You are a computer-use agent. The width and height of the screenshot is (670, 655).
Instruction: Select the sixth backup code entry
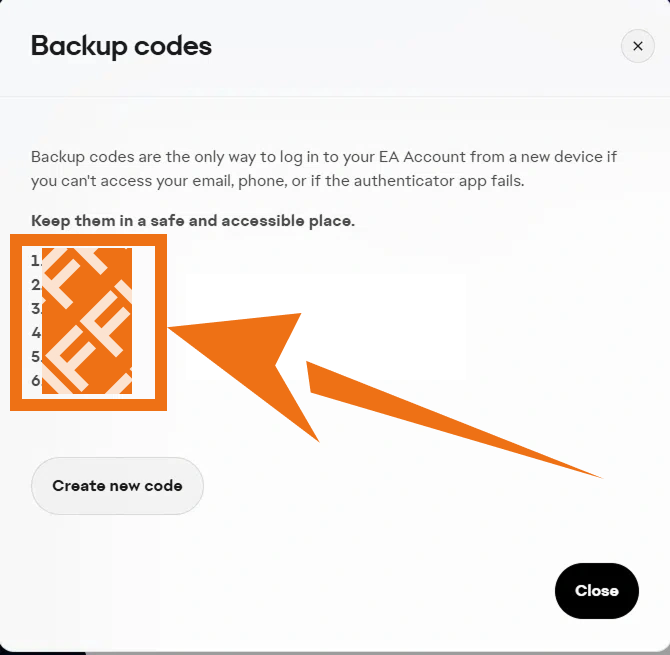point(85,381)
